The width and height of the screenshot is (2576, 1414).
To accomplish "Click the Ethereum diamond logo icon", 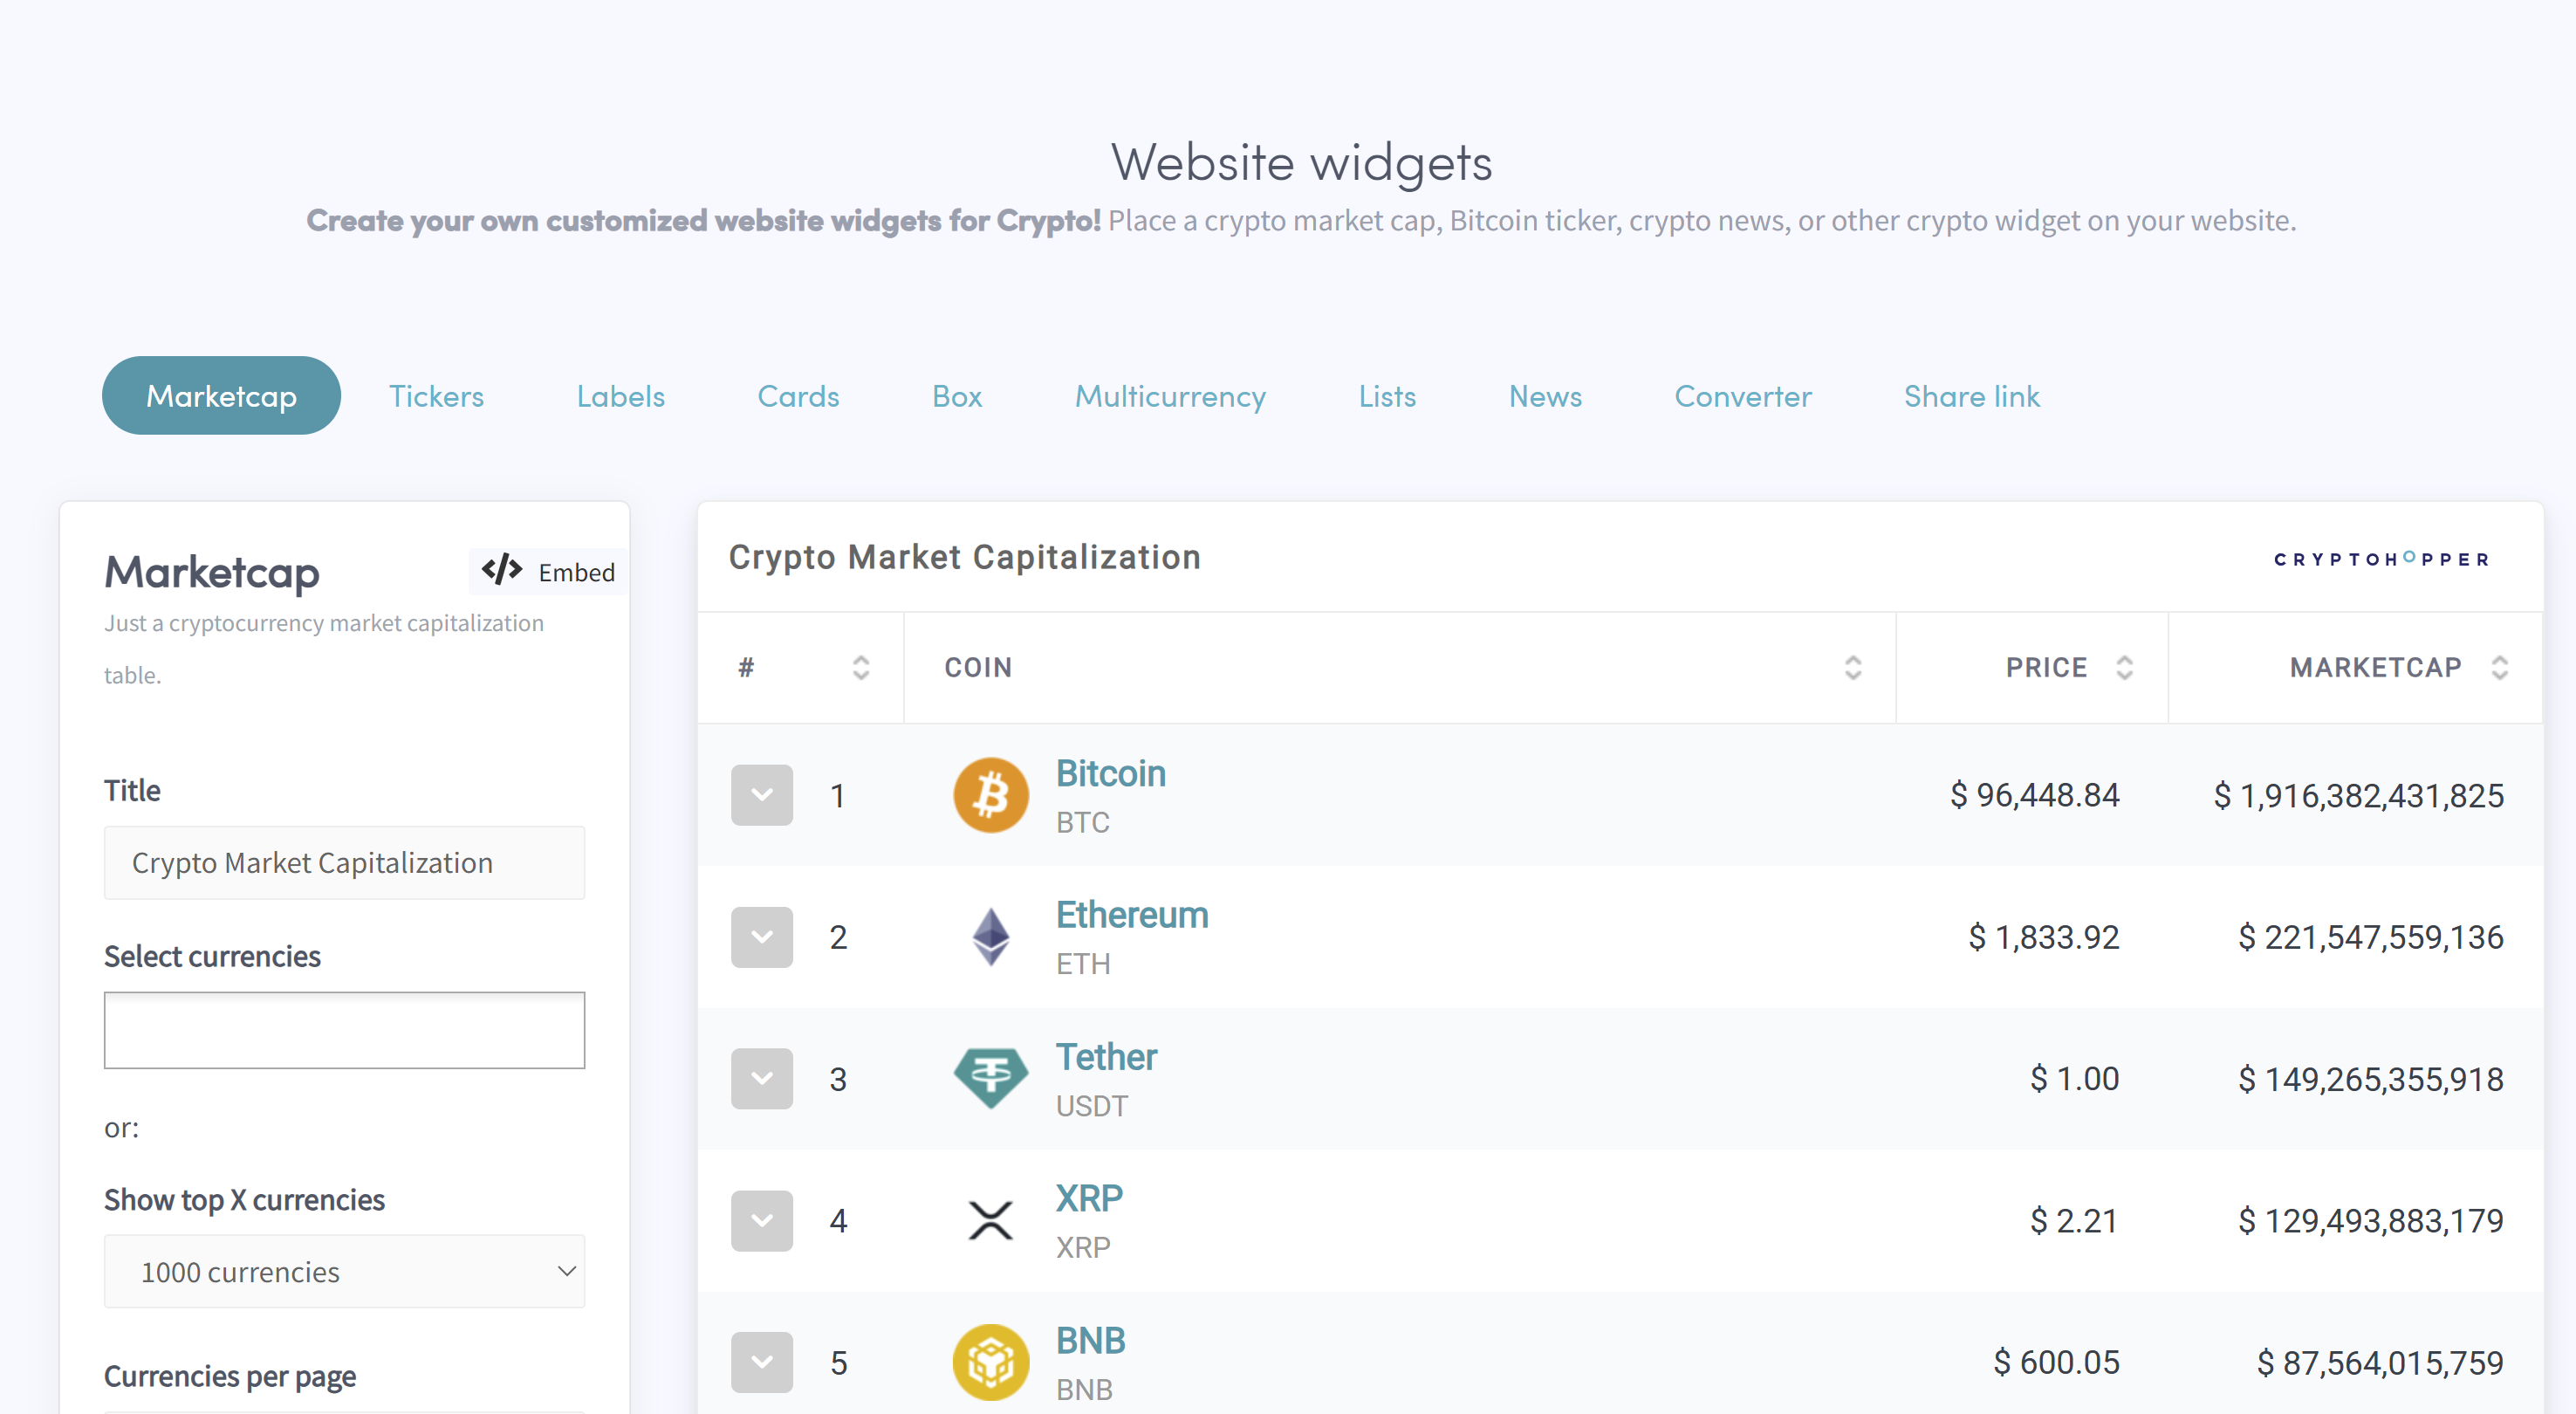I will (990, 937).
